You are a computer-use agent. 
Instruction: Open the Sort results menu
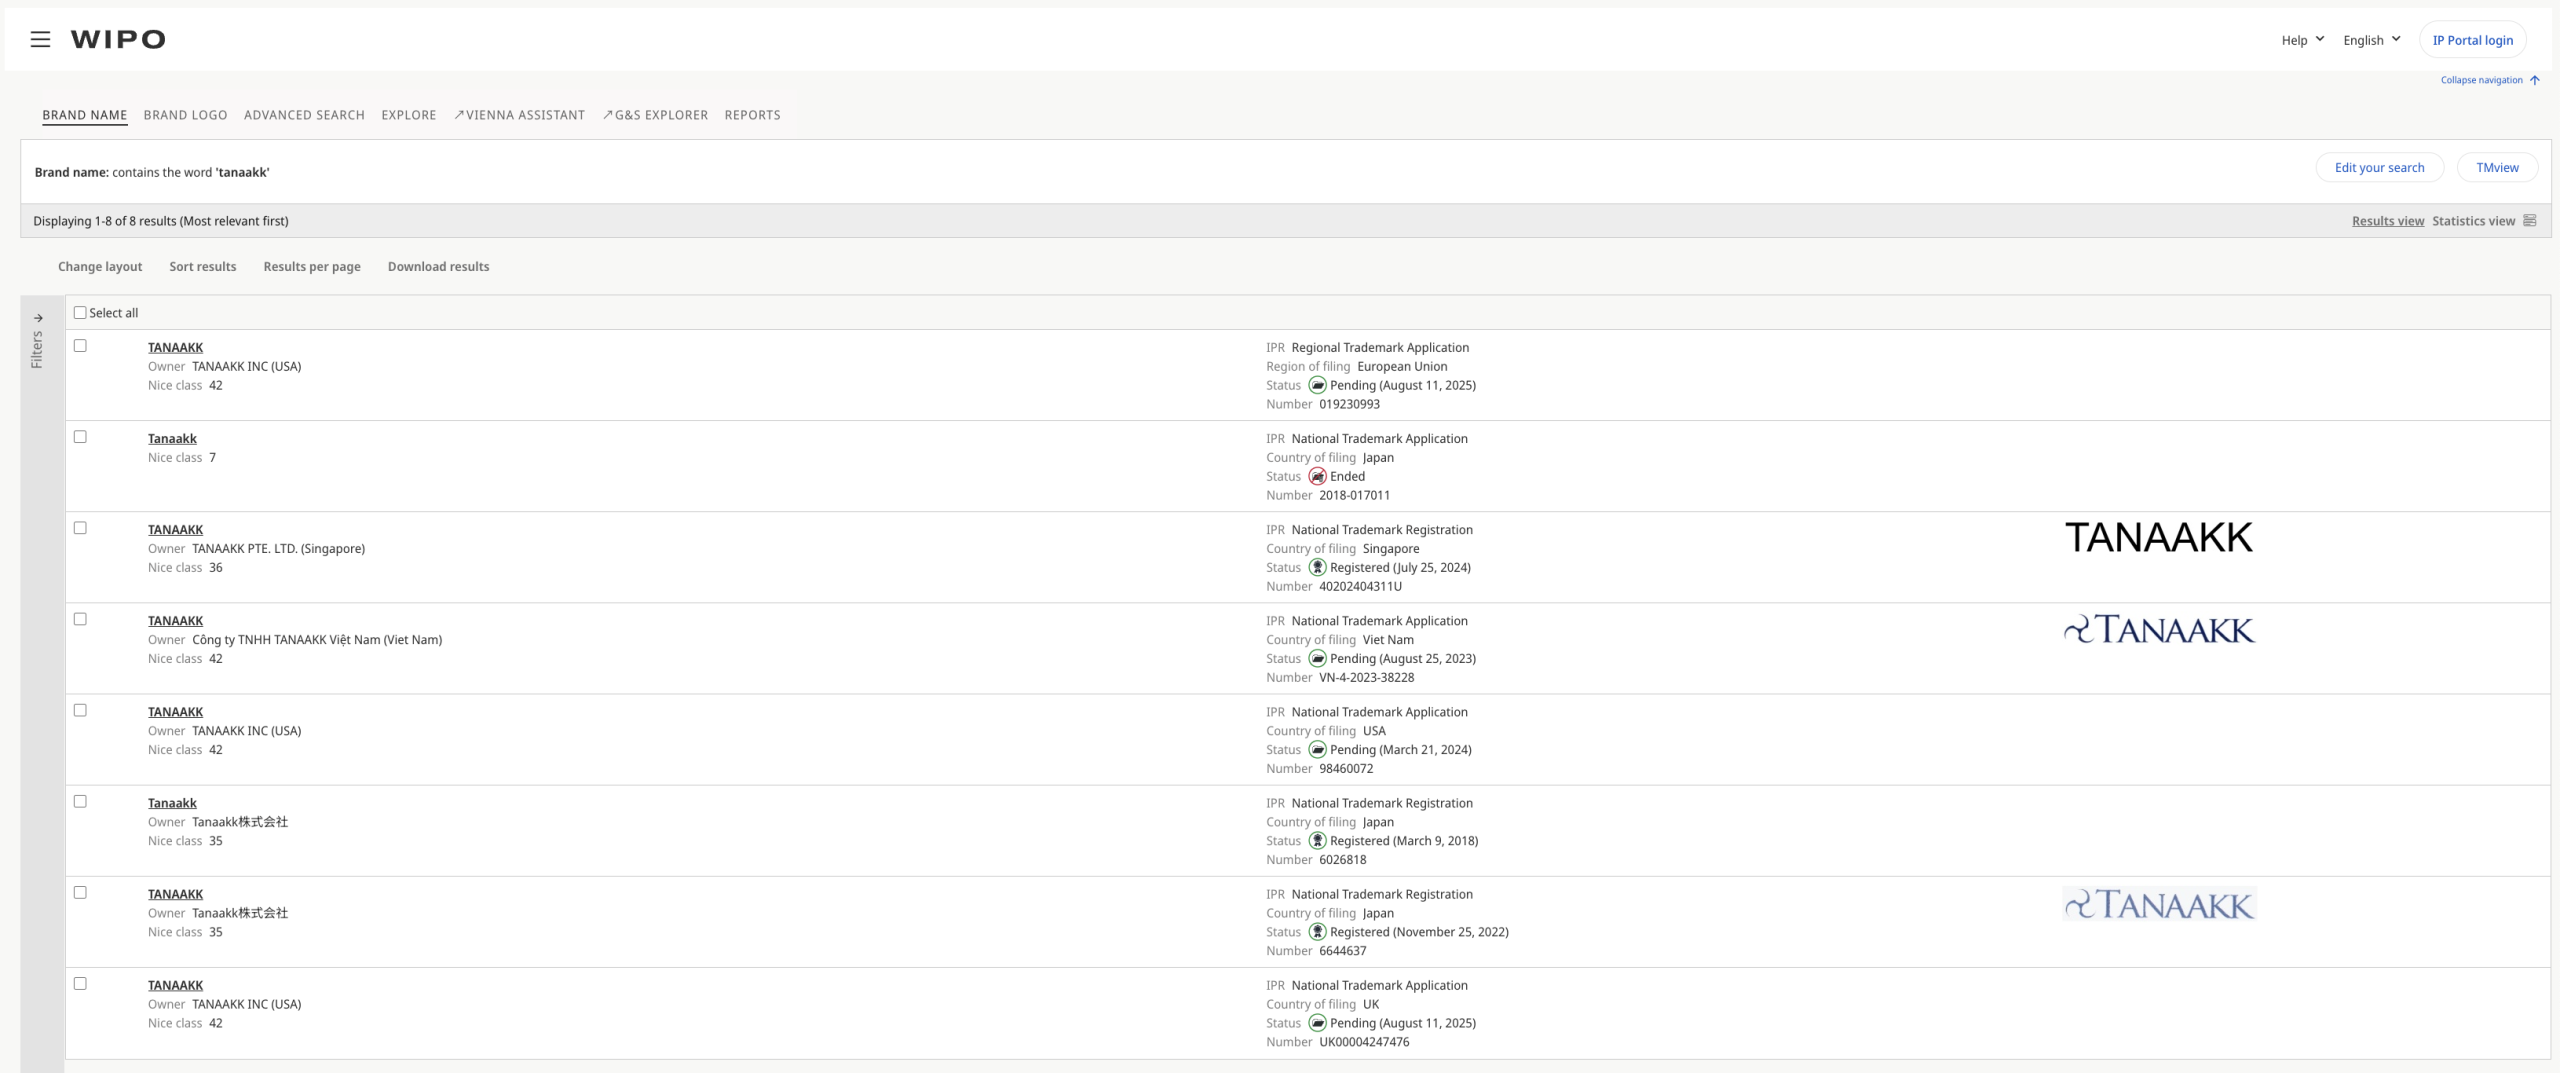[x=203, y=266]
